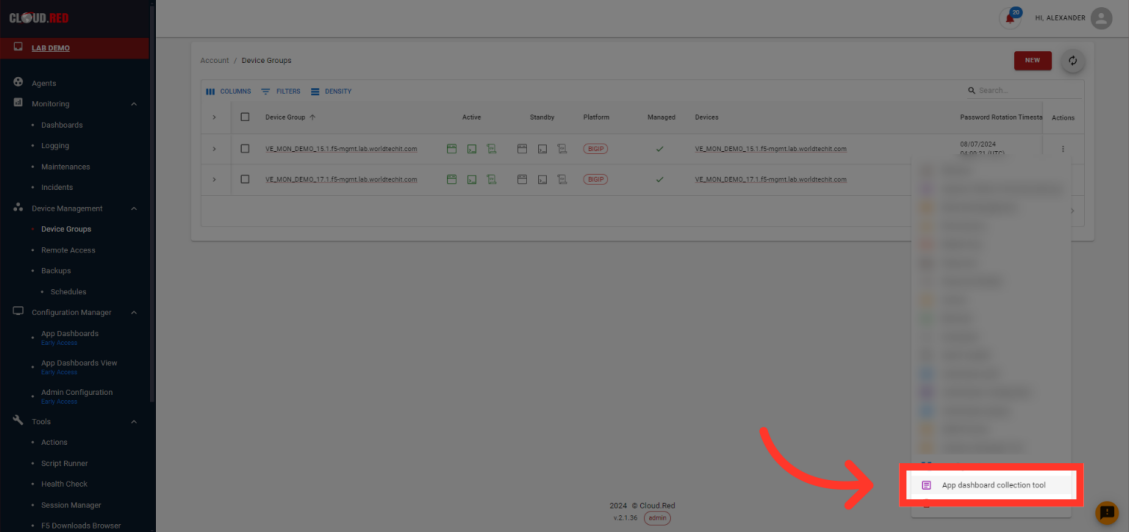The image size is (1129, 532).
Task: Check the VE_MON_DEMO_17.1 row checkbox
Action: tap(245, 179)
